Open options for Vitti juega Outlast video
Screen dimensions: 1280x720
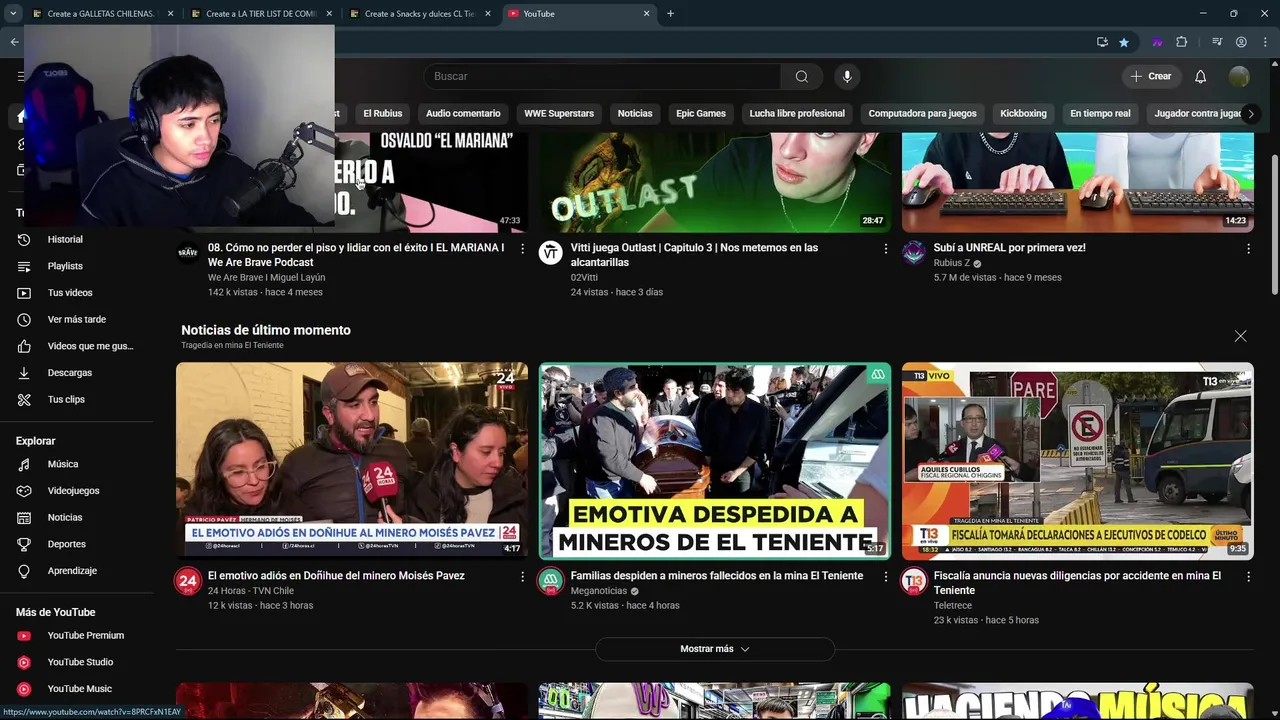885,248
